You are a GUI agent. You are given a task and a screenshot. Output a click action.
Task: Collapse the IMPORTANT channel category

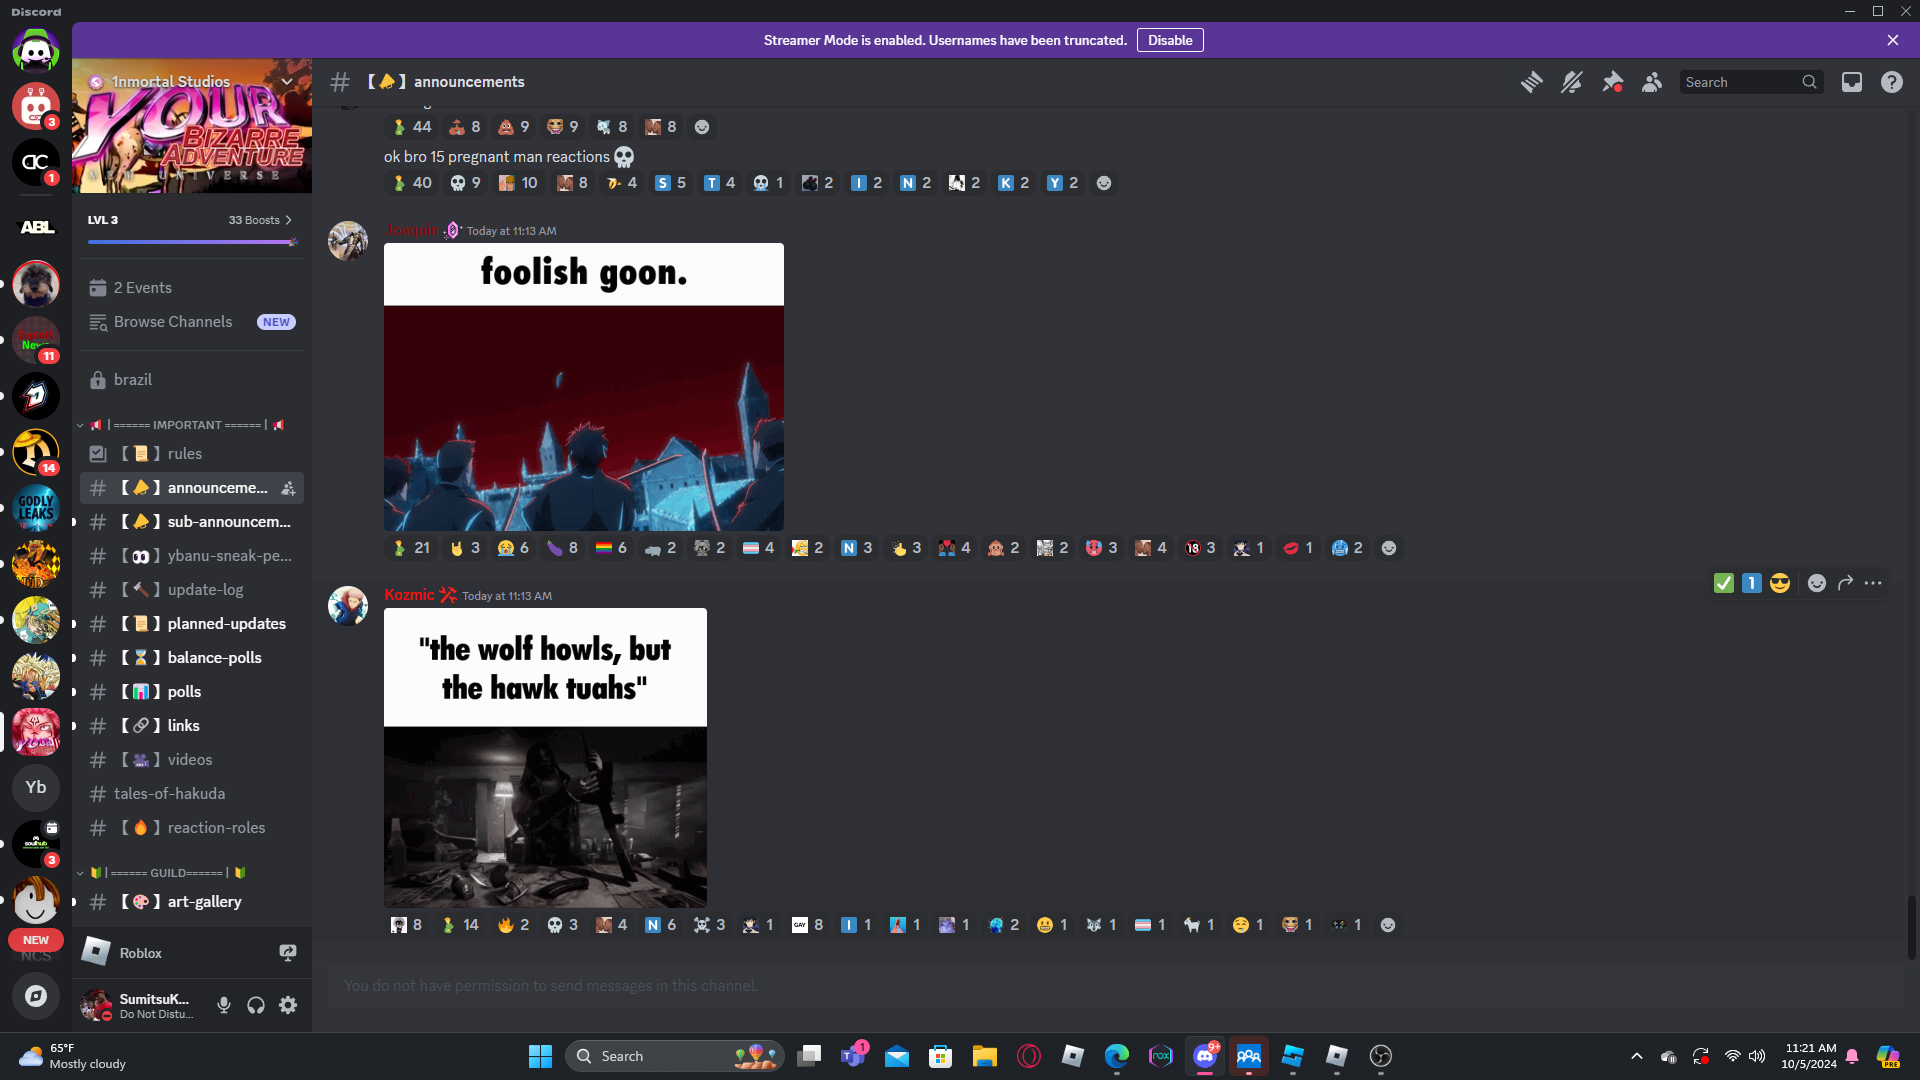click(x=186, y=425)
